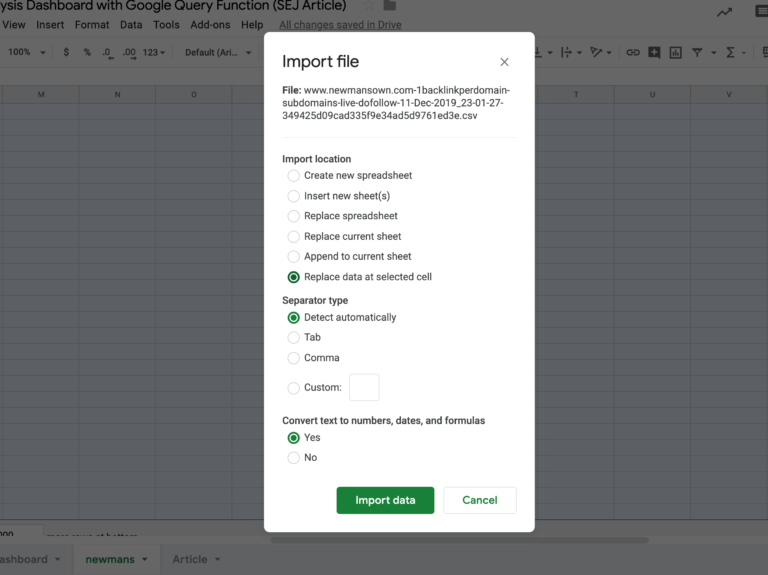
Task: Click the Import data button
Action: [385, 500]
